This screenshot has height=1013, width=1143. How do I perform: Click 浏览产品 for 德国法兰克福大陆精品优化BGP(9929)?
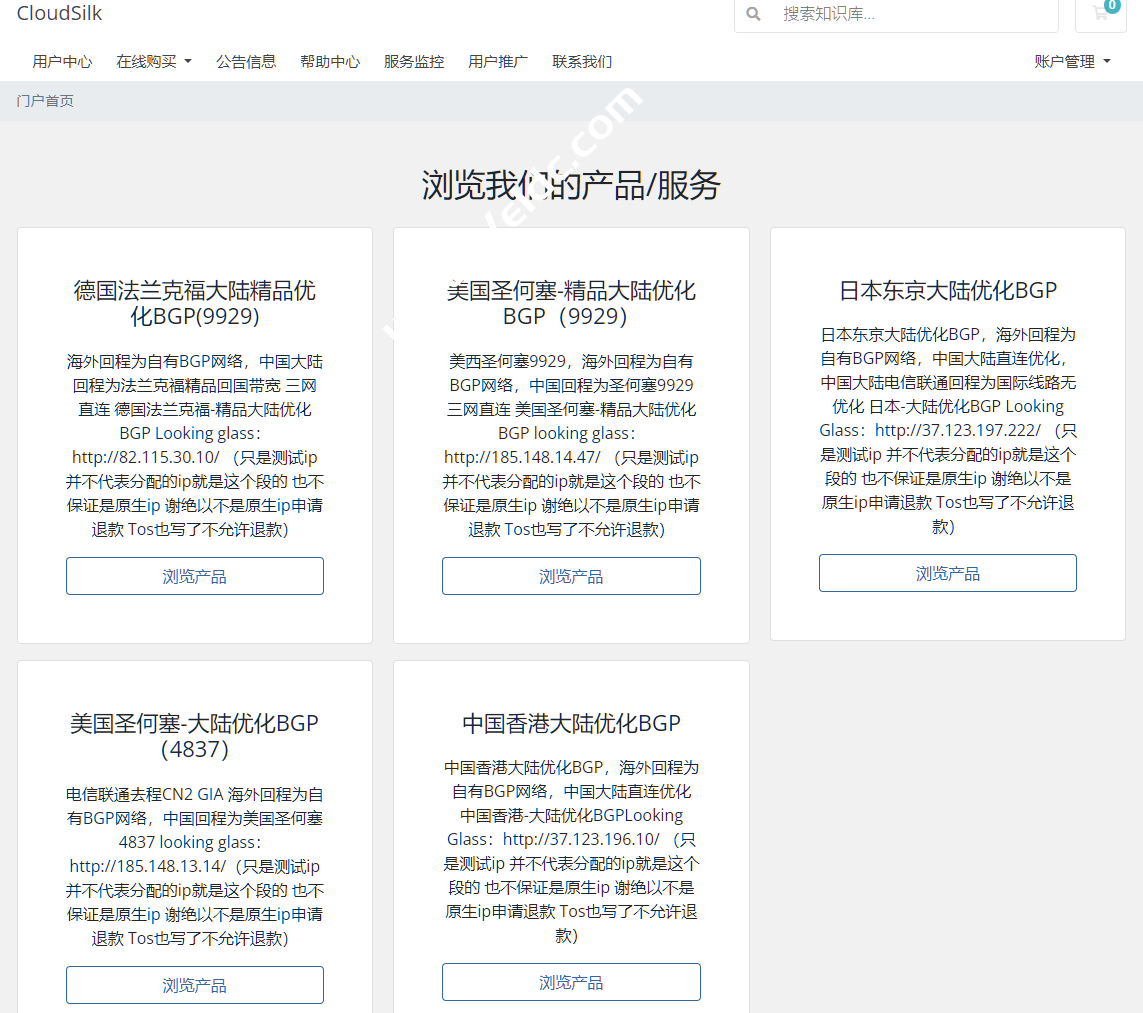coord(194,576)
